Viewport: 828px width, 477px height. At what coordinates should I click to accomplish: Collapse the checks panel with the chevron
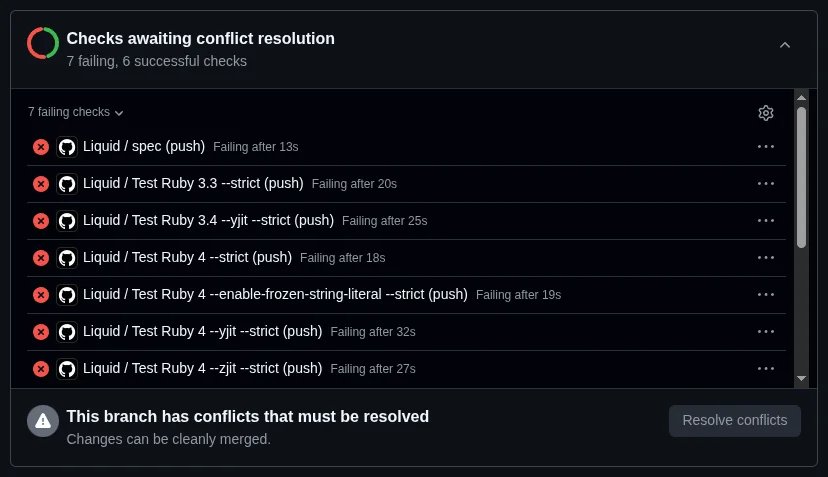pyautogui.click(x=785, y=45)
